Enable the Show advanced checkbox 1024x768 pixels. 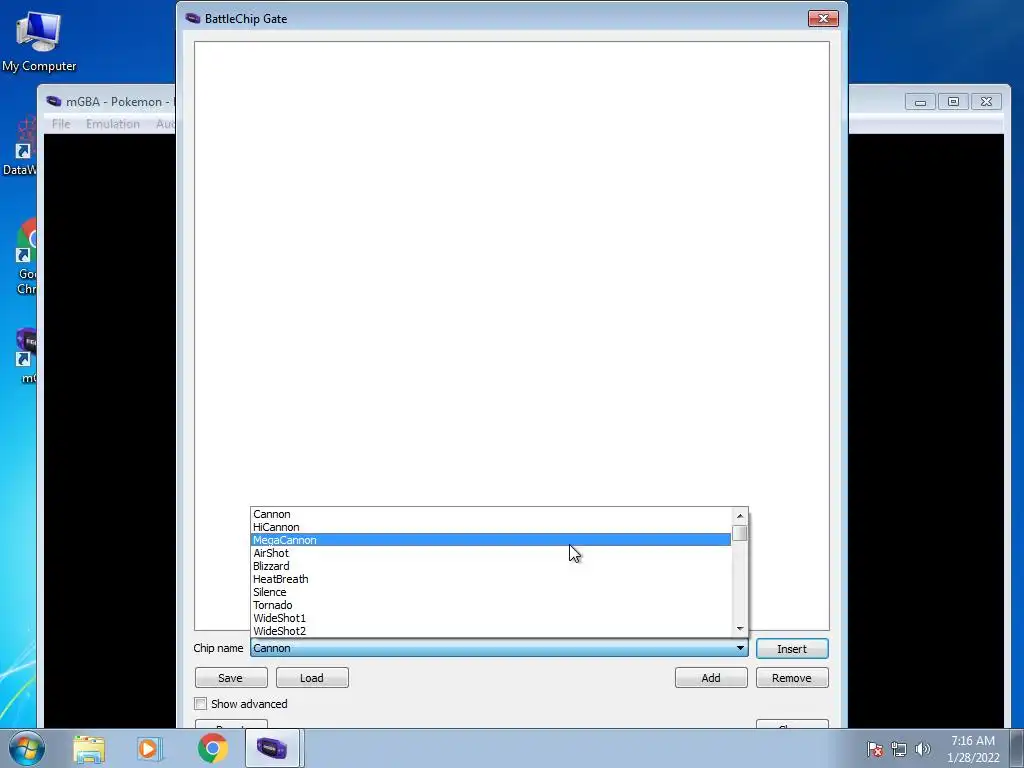[x=200, y=704]
